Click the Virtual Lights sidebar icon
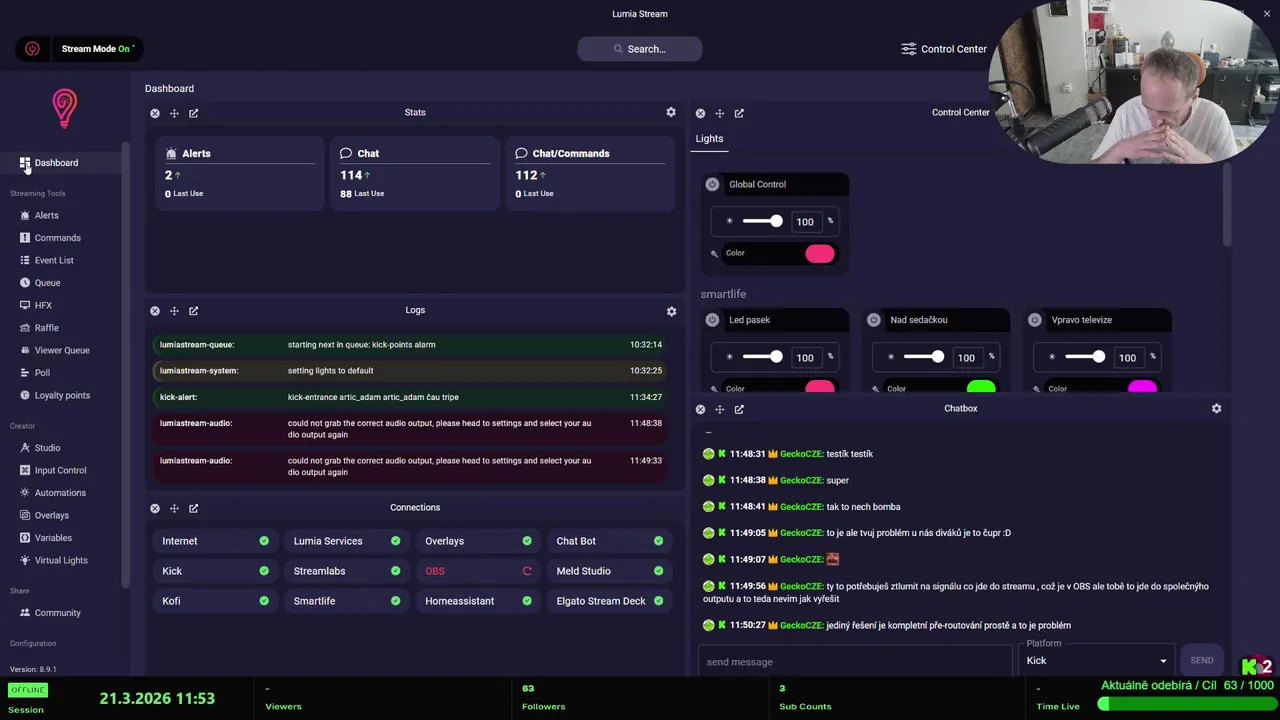Viewport: 1280px width, 720px height. (x=25, y=560)
